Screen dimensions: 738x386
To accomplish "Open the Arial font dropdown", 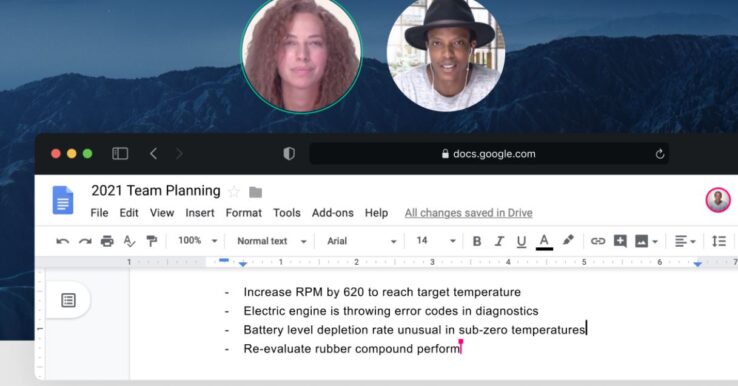I will pos(361,241).
